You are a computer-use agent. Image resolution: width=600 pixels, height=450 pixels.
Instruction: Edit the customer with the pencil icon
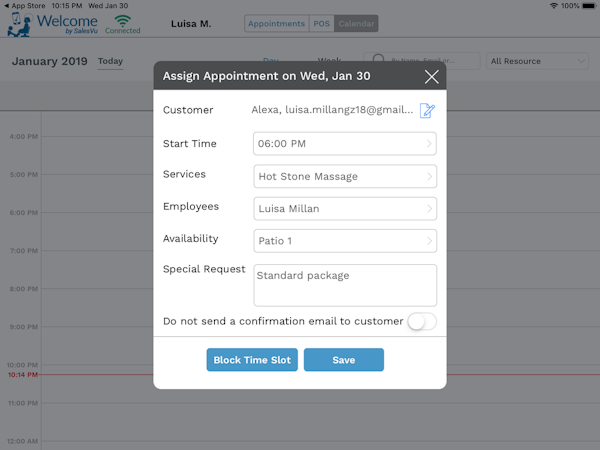(x=427, y=111)
